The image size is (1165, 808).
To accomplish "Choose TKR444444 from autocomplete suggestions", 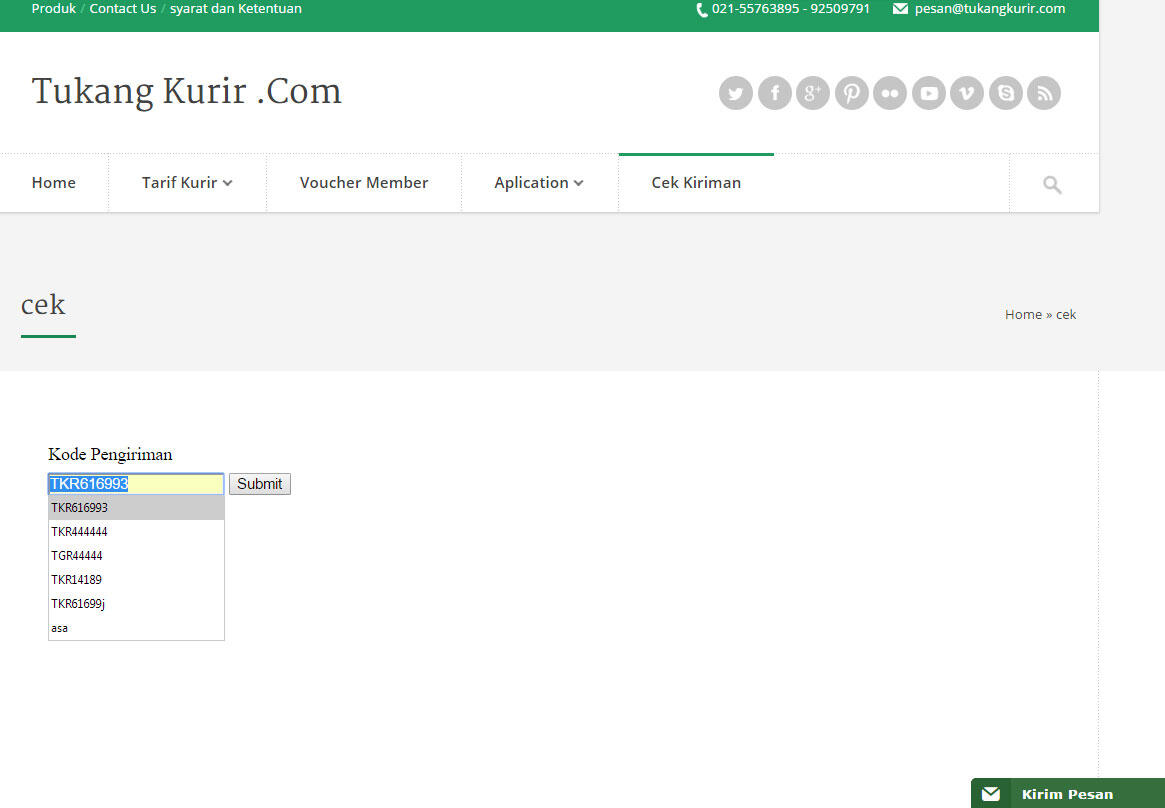I will pos(136,532).
